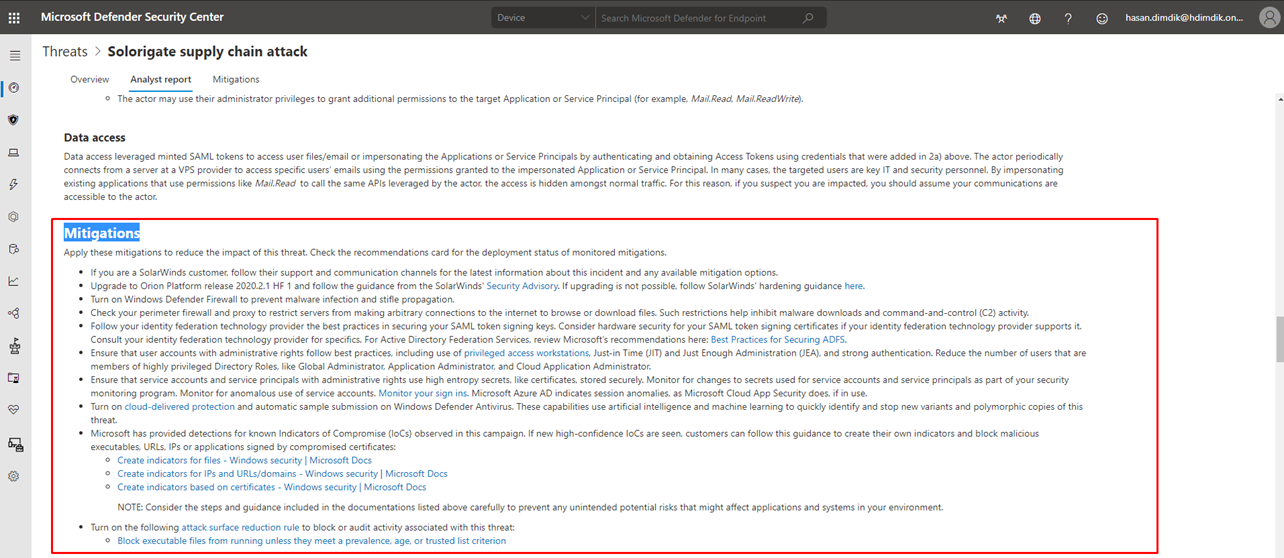Expand the Device search scope dropdown
Screen dimensions: 1284x558
(543, 18)
